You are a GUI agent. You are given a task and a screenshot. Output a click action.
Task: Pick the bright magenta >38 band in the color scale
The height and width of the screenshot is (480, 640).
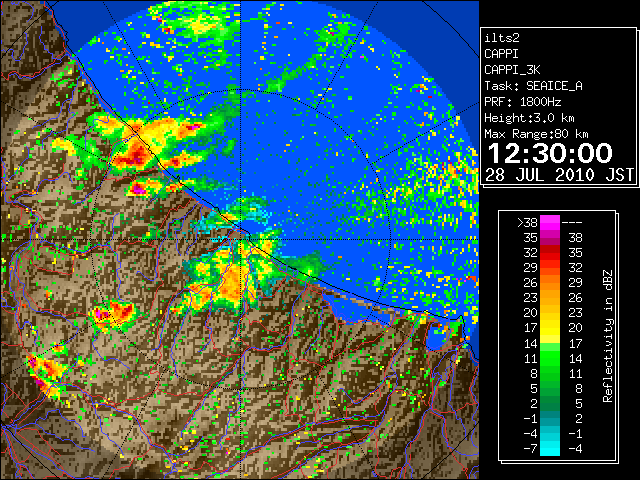click(x=550, y=222)
